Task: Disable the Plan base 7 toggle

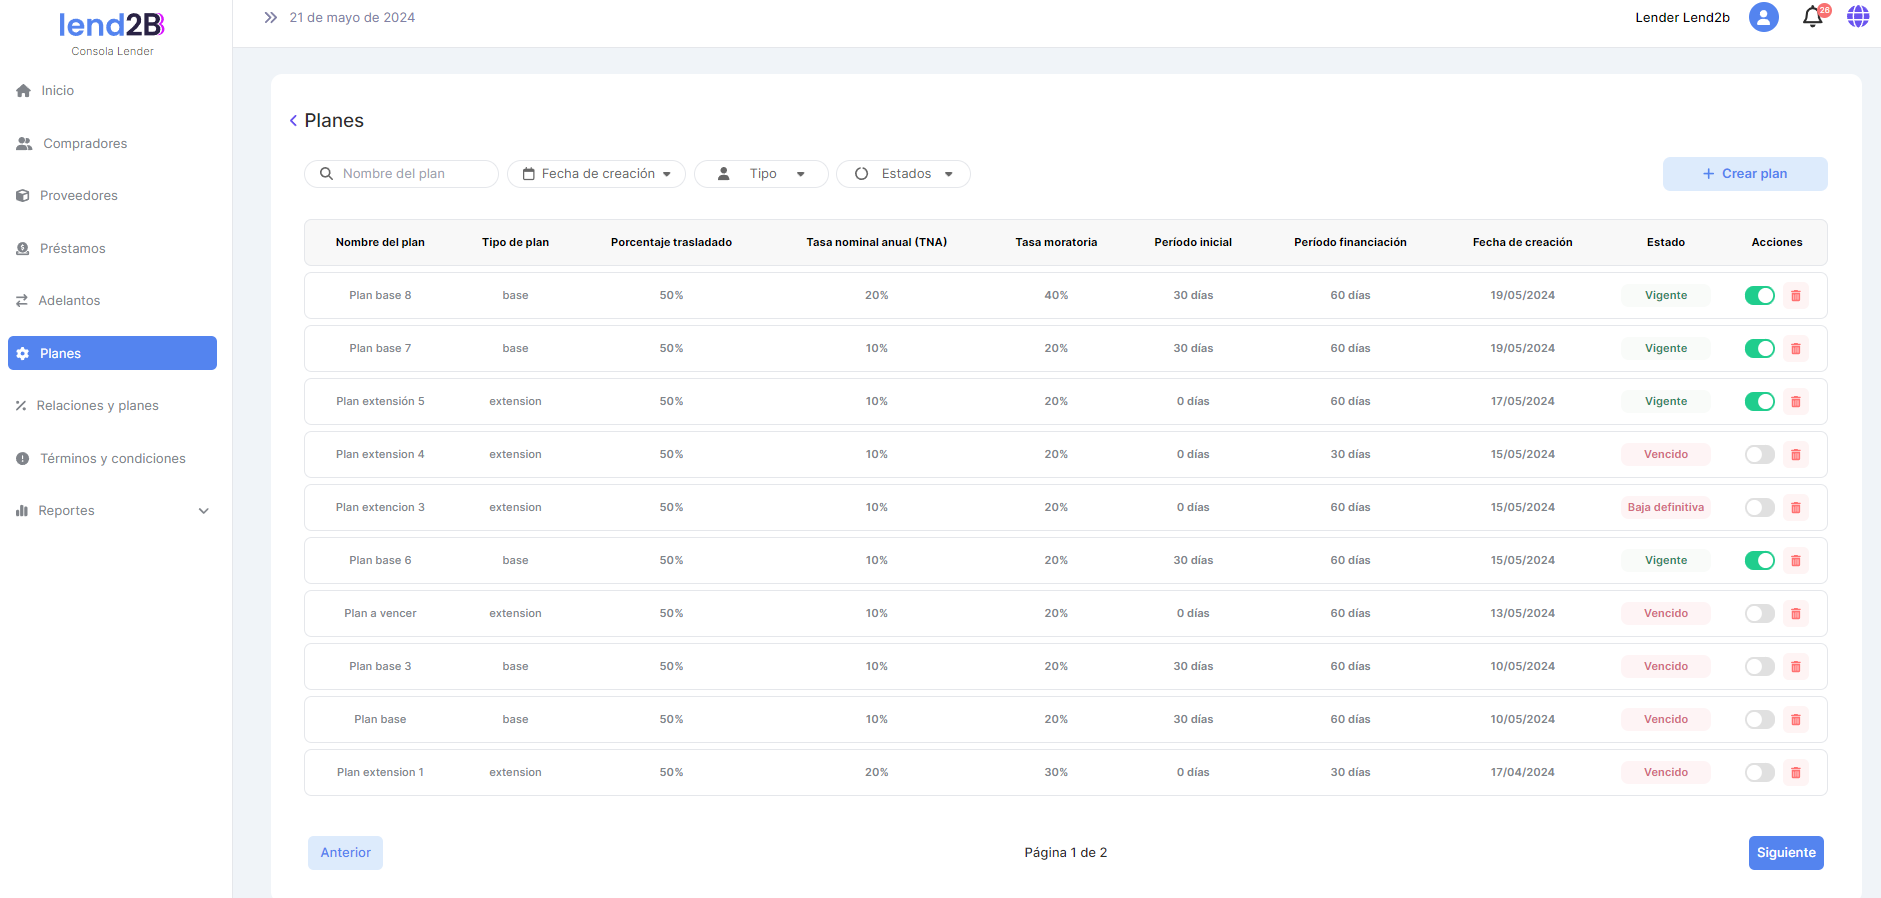Action: [x=1759, y=349]
